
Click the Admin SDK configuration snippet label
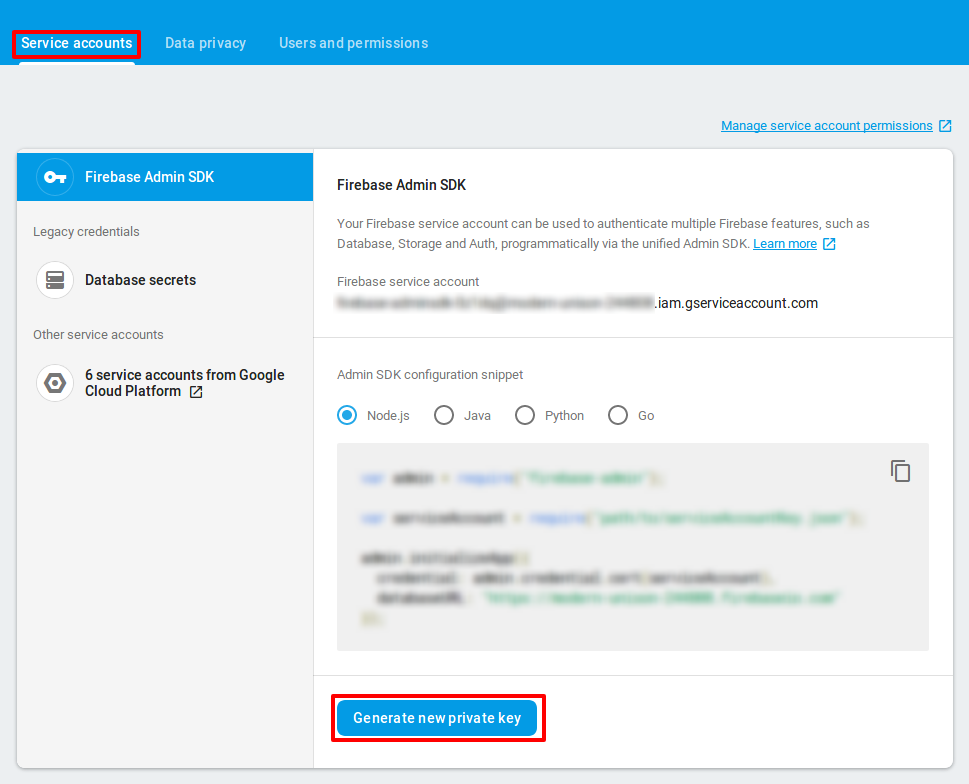[x=430, y=375]
